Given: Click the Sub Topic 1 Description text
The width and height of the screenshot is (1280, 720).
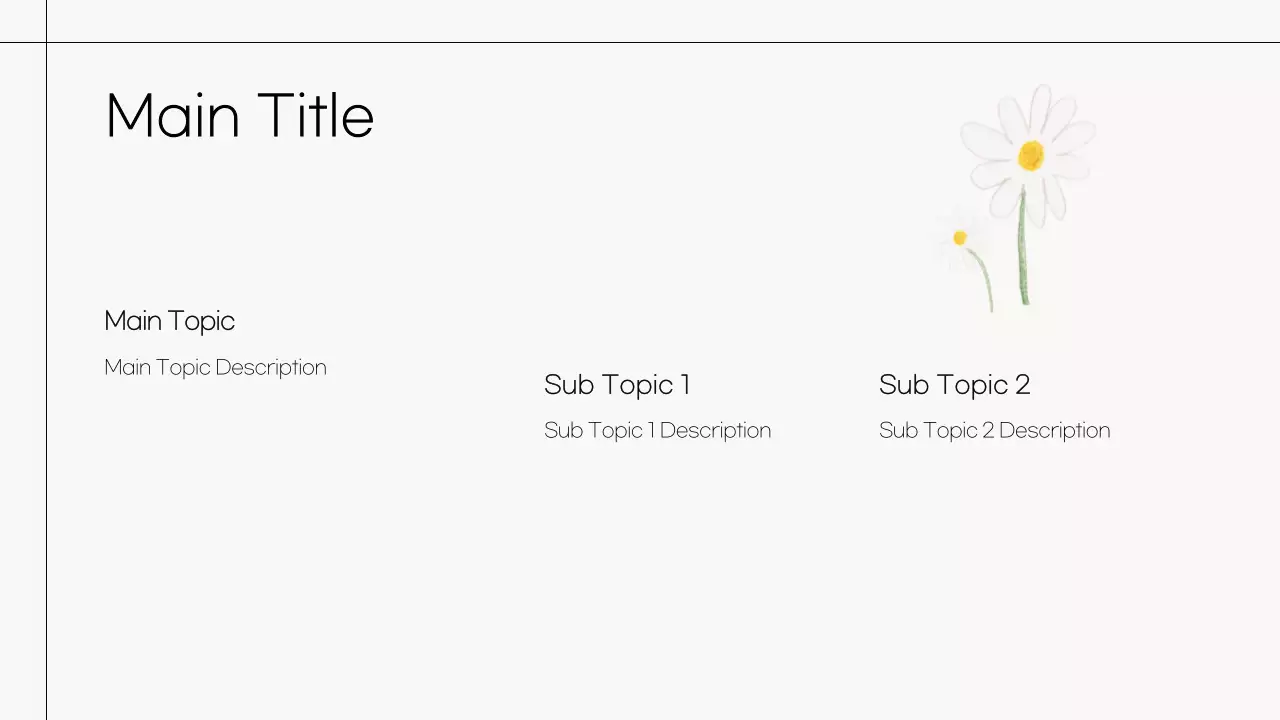Looking at the screenshot, I should coord(657,430).
